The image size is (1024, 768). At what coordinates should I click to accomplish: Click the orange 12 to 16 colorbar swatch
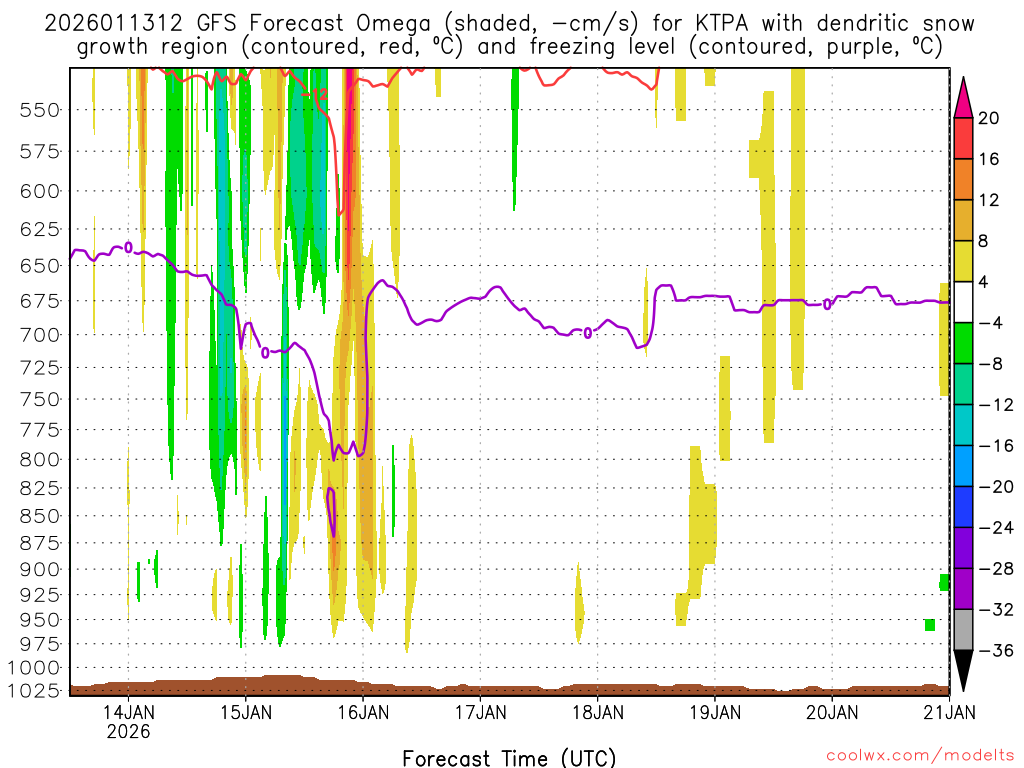click(x=963, y=180)
